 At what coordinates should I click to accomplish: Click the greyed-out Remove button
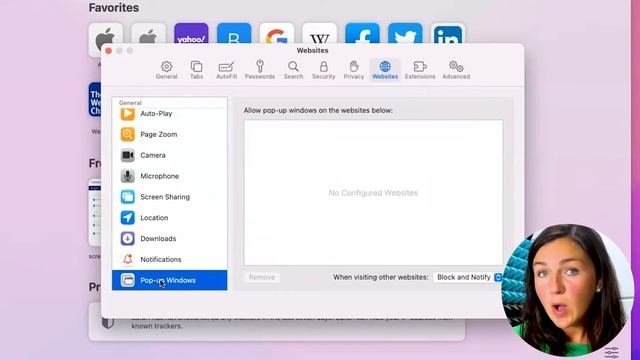262,277
